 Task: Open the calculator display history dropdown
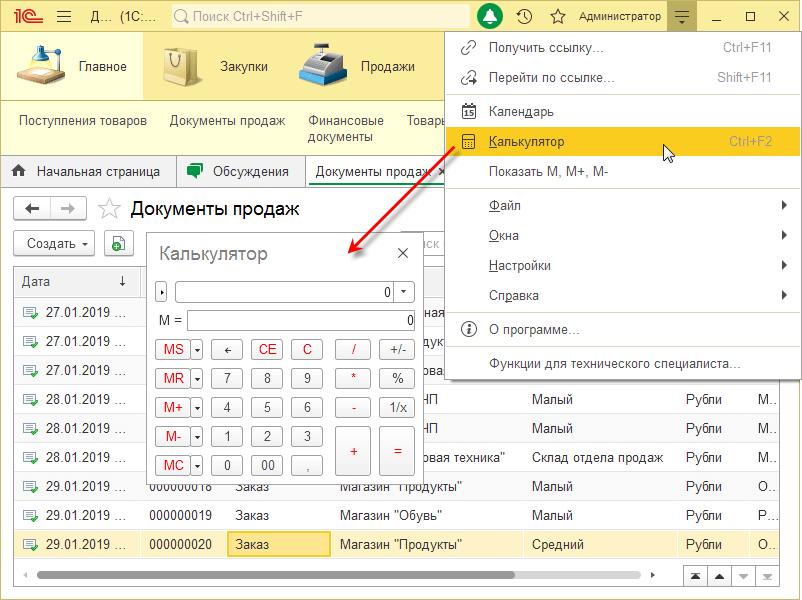pyautogui.click(x=404, y=292)
